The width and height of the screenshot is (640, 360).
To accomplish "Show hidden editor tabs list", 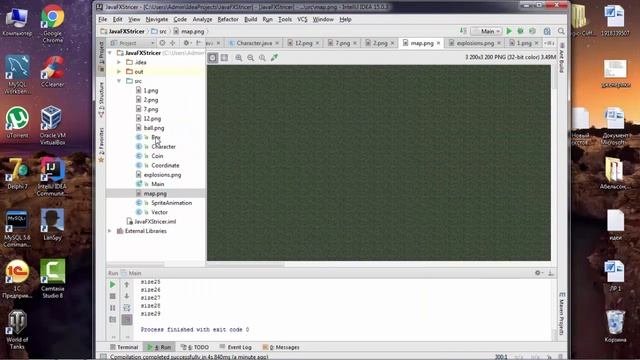I will point(549,43).
